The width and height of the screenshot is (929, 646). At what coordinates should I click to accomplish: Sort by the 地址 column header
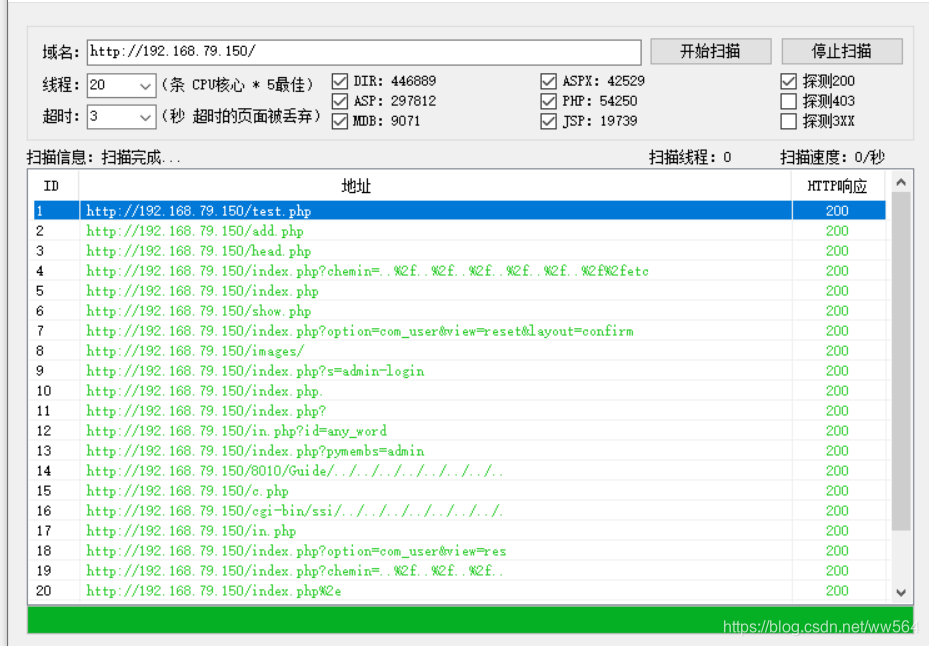[435, 186]
